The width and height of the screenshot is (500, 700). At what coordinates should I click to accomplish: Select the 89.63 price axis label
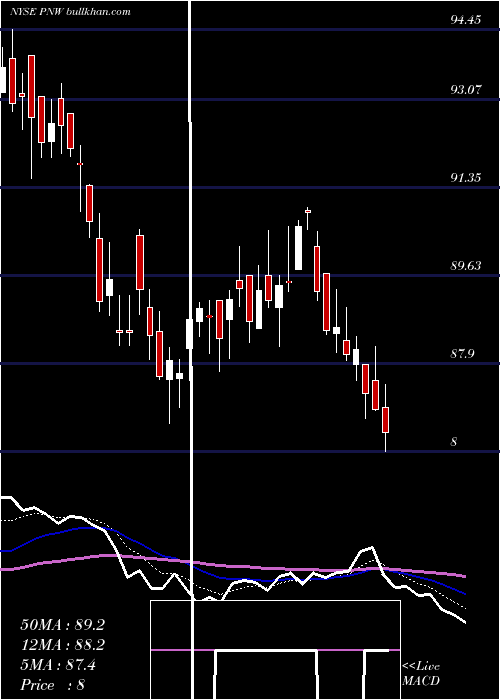(466, 266)
